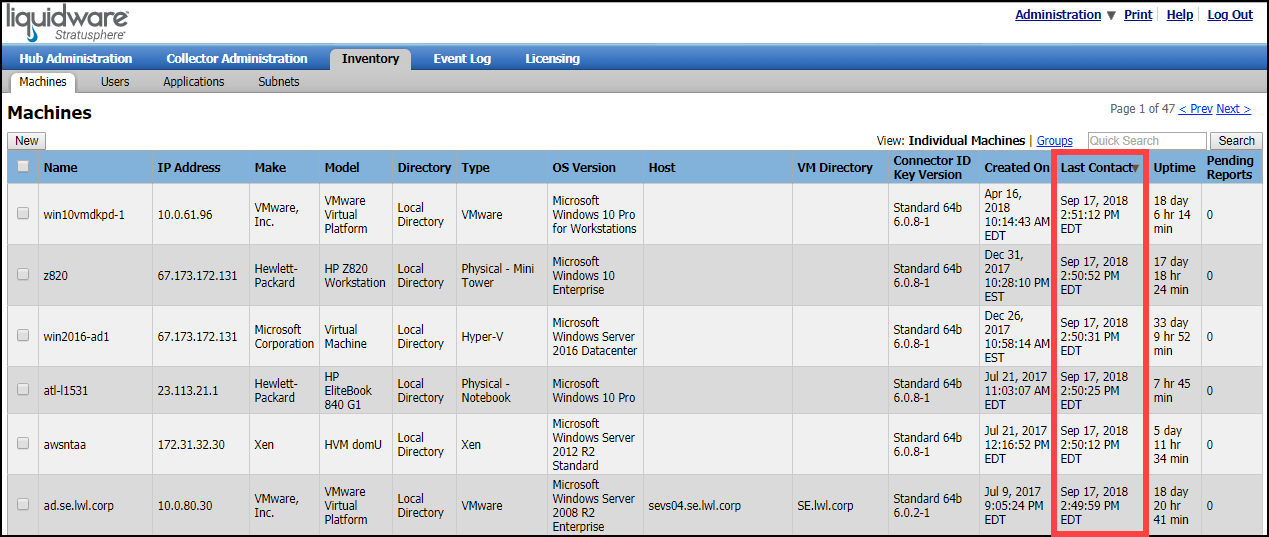1269x537 pixels.
Task: Click IP address 10.0.61.96
Action: [x=185, y=215]
